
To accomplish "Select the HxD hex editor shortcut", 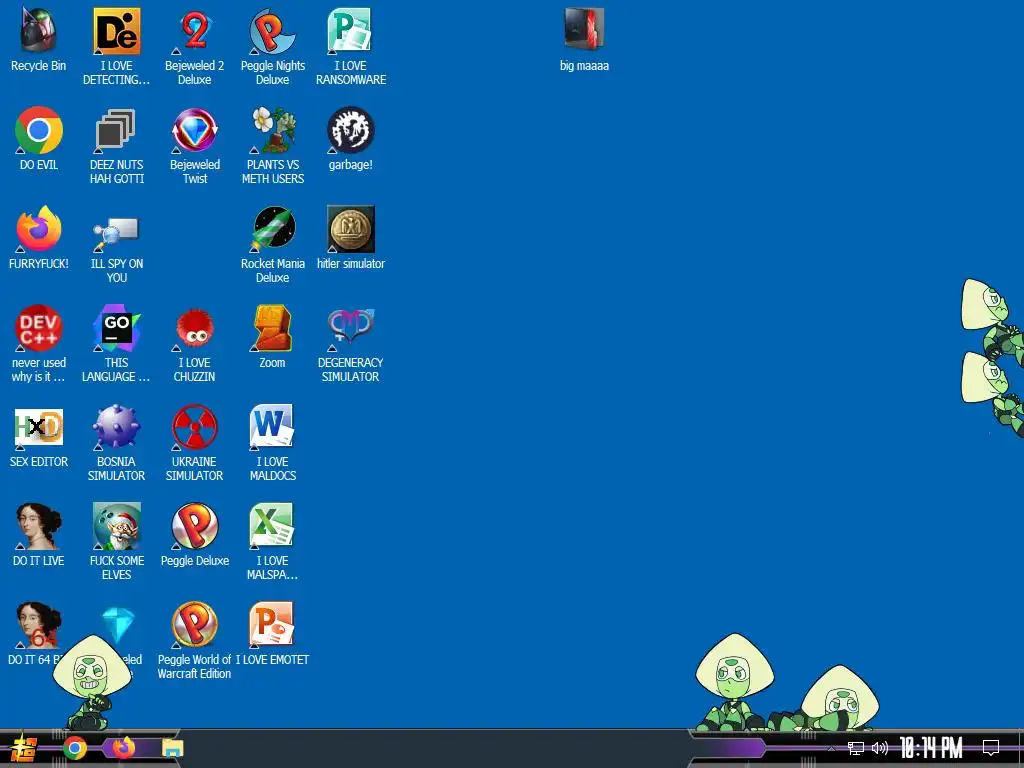I will tap(39, 428).
